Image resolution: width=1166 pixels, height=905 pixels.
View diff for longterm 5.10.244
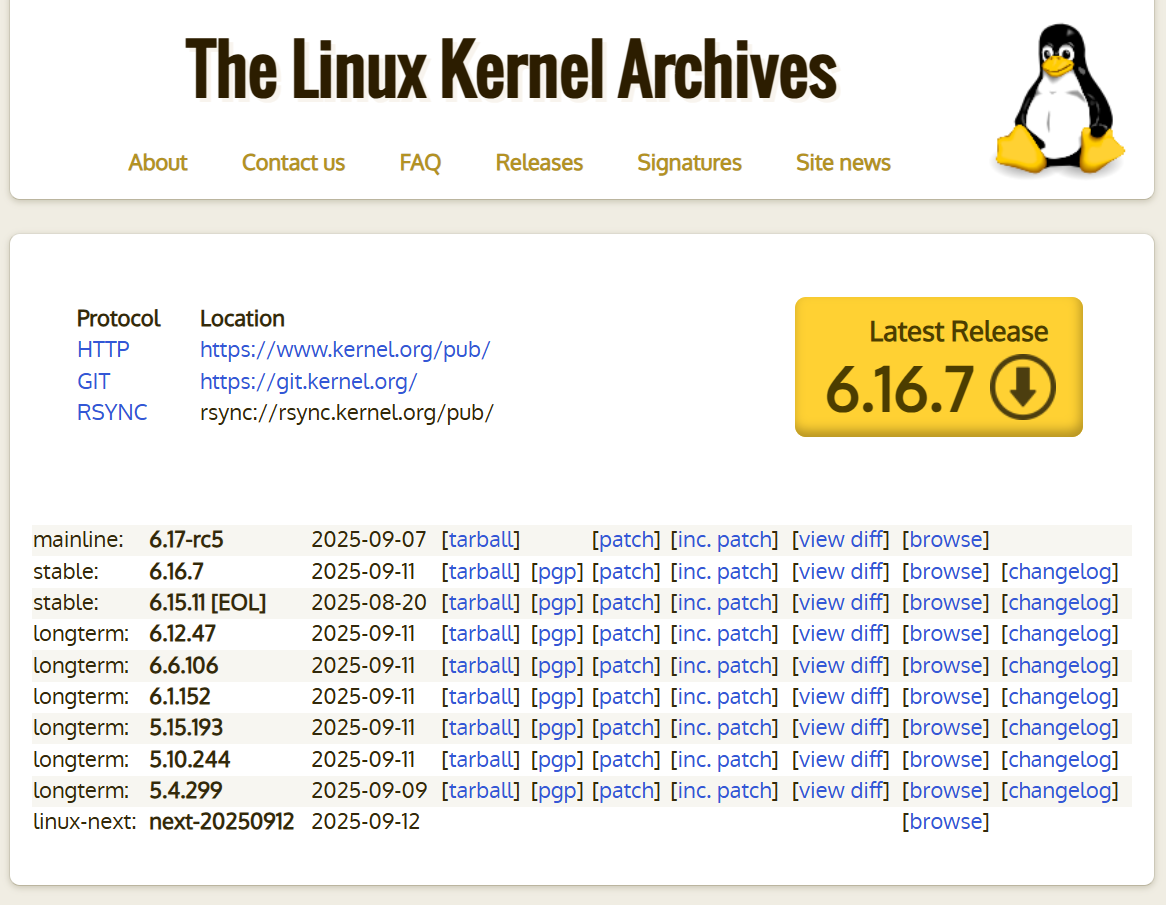coord(840,761)
